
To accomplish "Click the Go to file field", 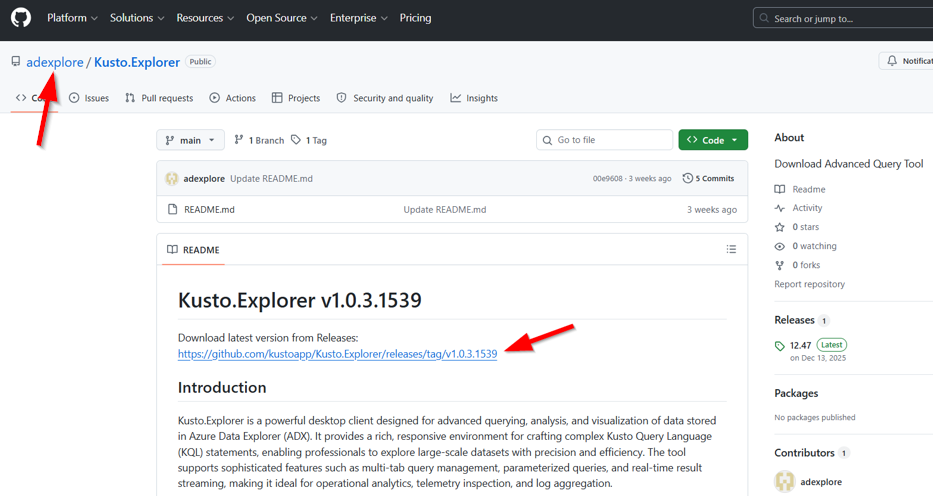I will [605, 140].
